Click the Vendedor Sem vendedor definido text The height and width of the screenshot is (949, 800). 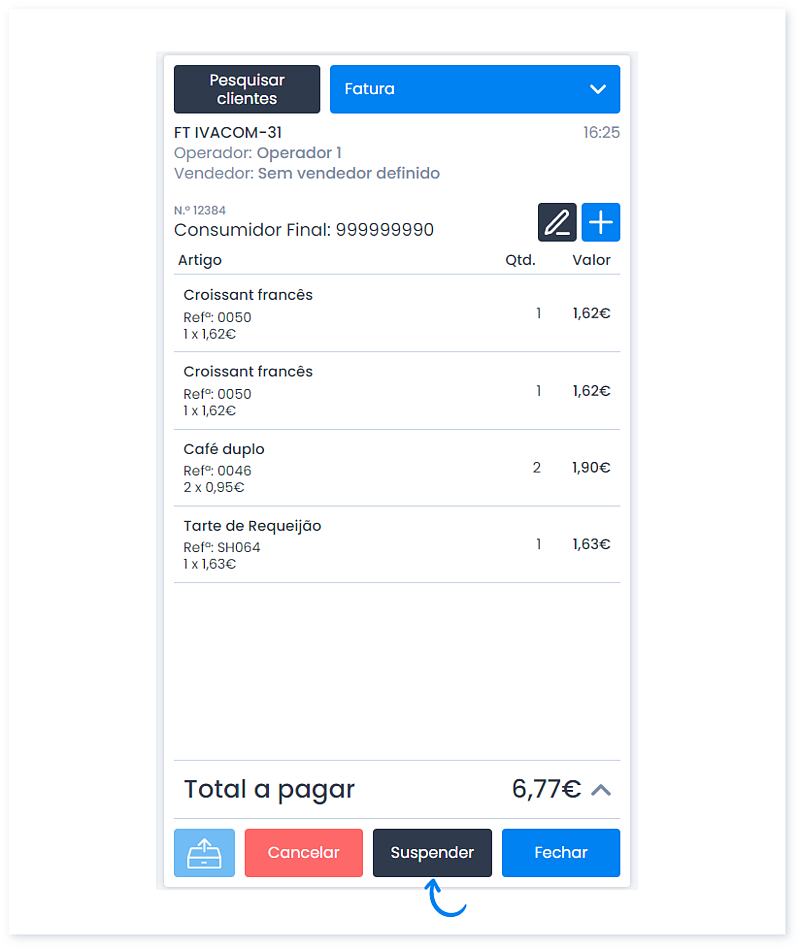click(307, 174)
